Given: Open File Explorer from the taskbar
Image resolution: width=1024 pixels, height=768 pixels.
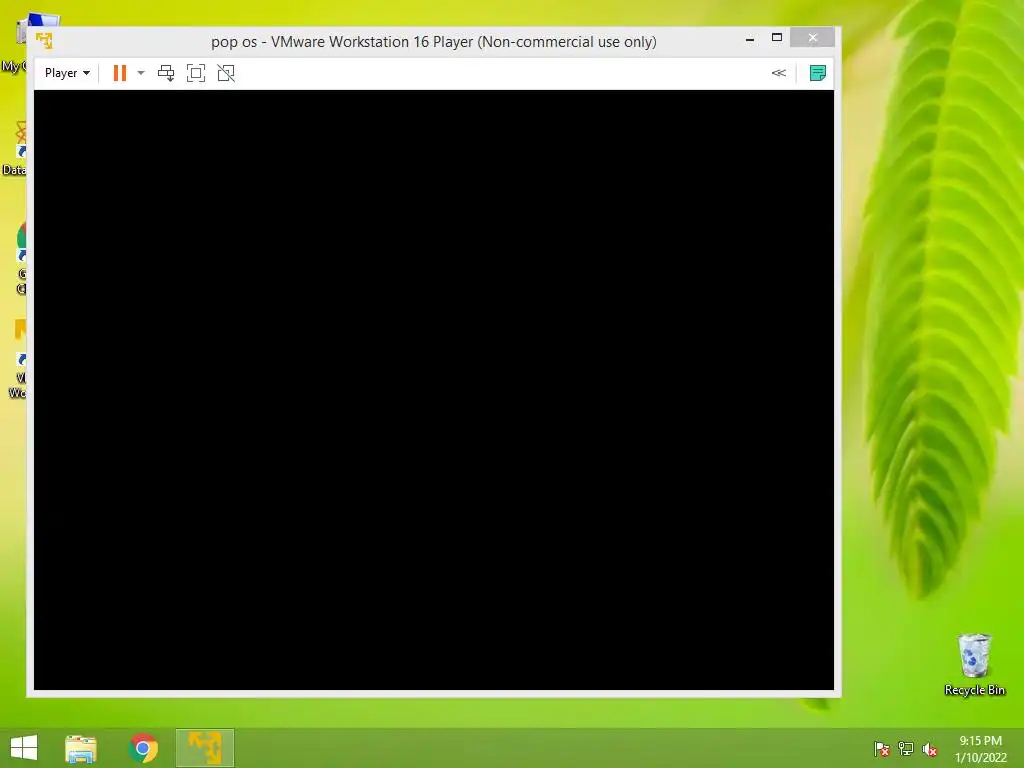Looking at the screenshot, I should coord(81,748).
